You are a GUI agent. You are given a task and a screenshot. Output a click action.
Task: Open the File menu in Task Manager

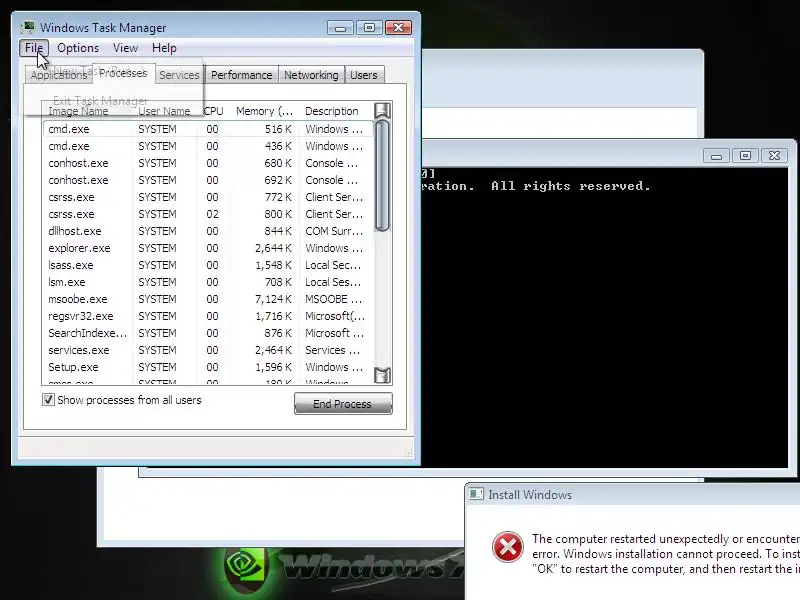pyautogui.click(x=34, y=48)
